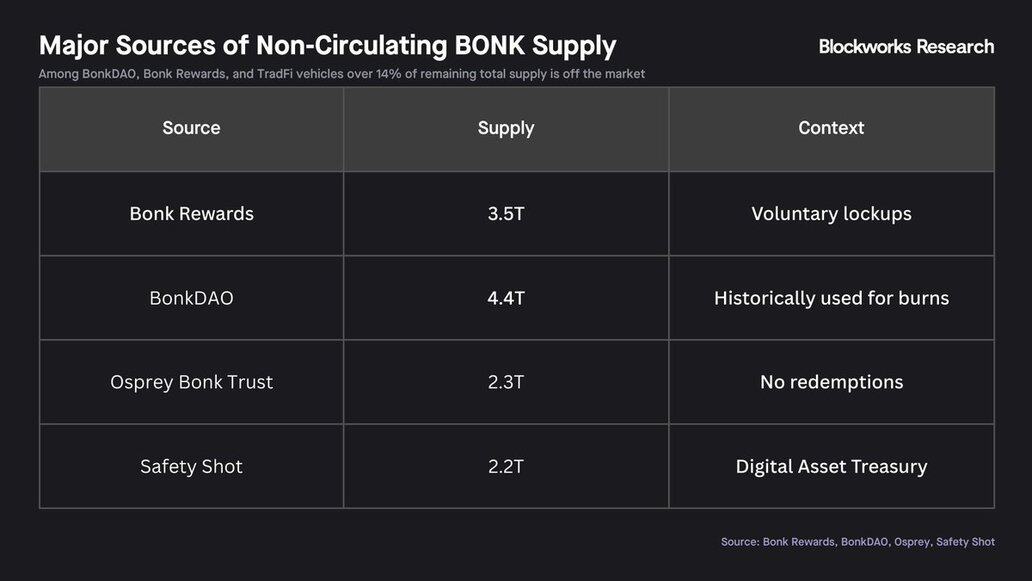
Task: Click the Osprey Bonk Trust cell
Action: [191, 382]
